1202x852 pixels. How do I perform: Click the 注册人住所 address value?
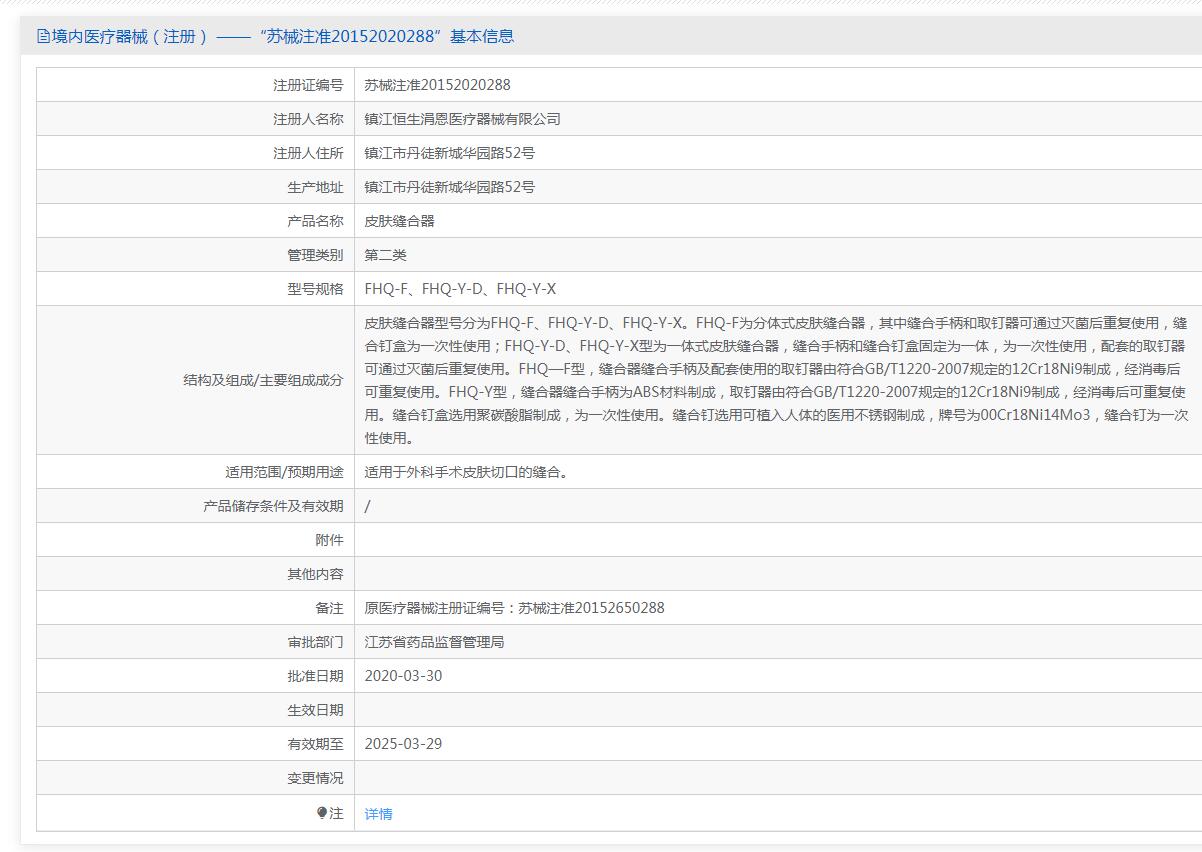pos(449,153)
